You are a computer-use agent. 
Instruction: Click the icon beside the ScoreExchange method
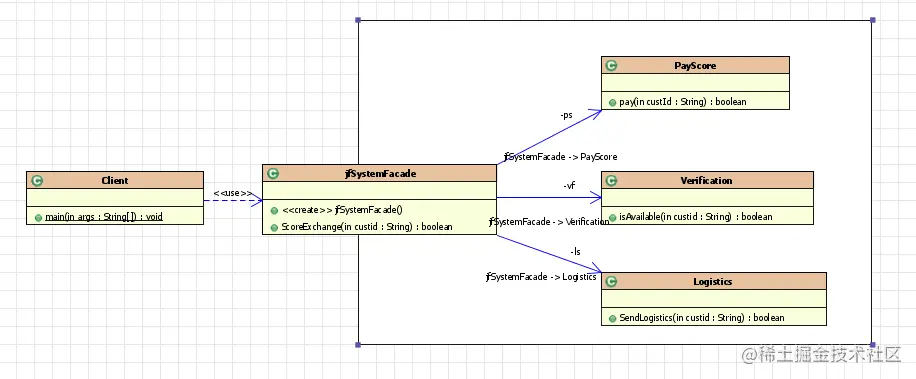coord(274,227)
